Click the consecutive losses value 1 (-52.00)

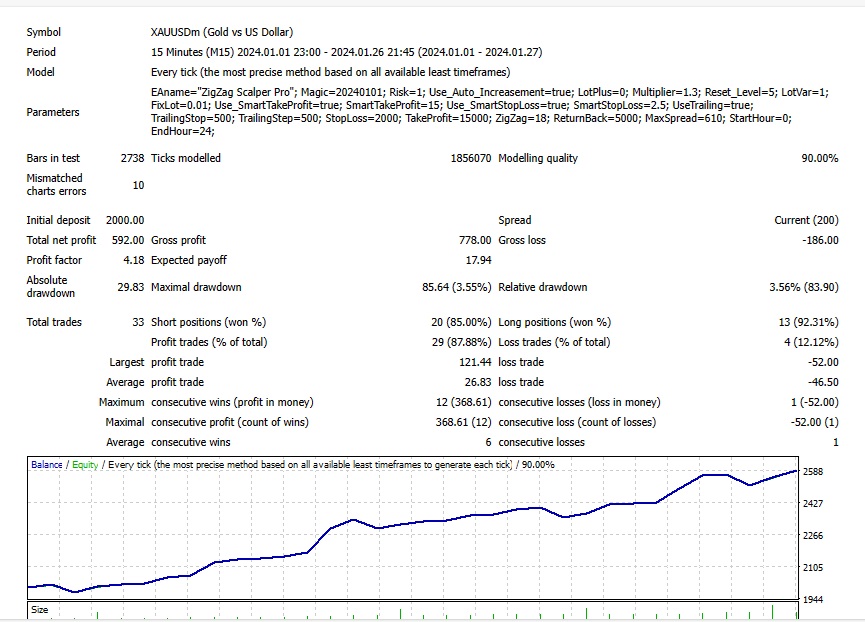coord(814,403)
